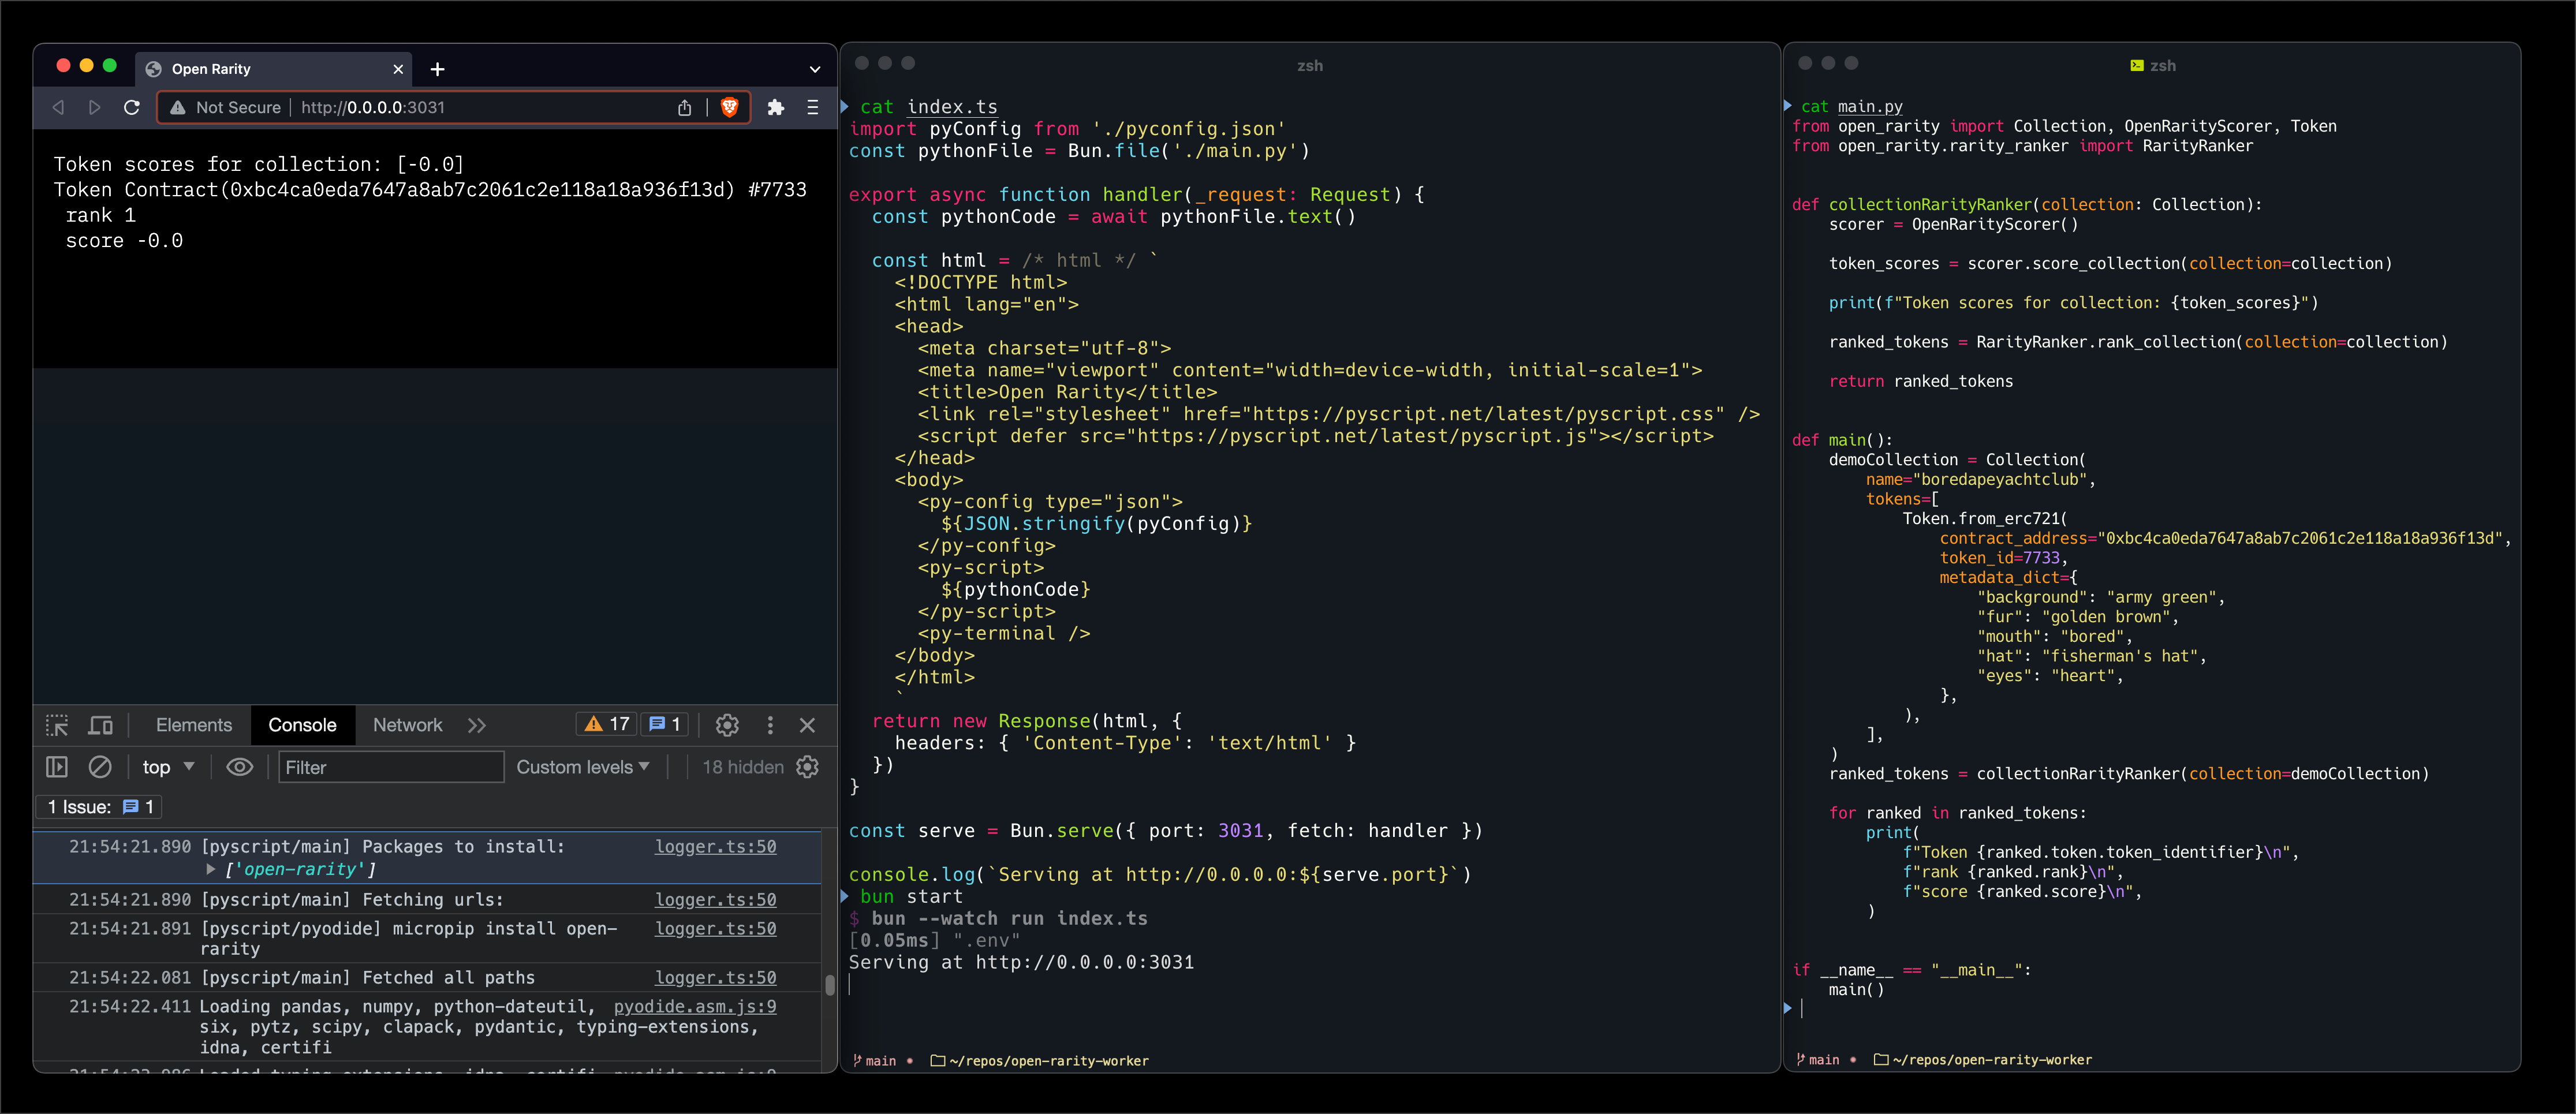This screenshot has width=2576, height=1114.
Task: Open DevTools settings gear
Action: (727, 725)
